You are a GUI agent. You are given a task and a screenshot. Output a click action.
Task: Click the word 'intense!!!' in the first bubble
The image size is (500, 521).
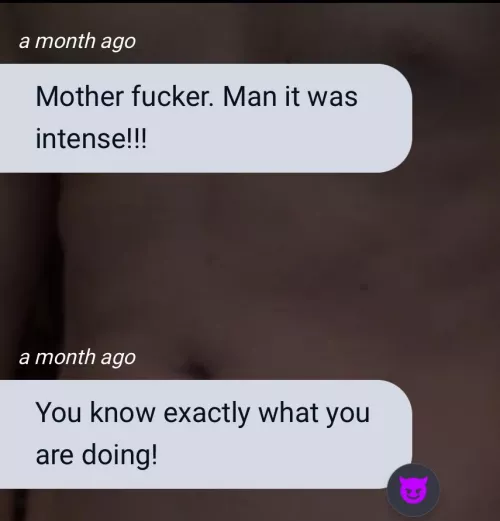91,139
